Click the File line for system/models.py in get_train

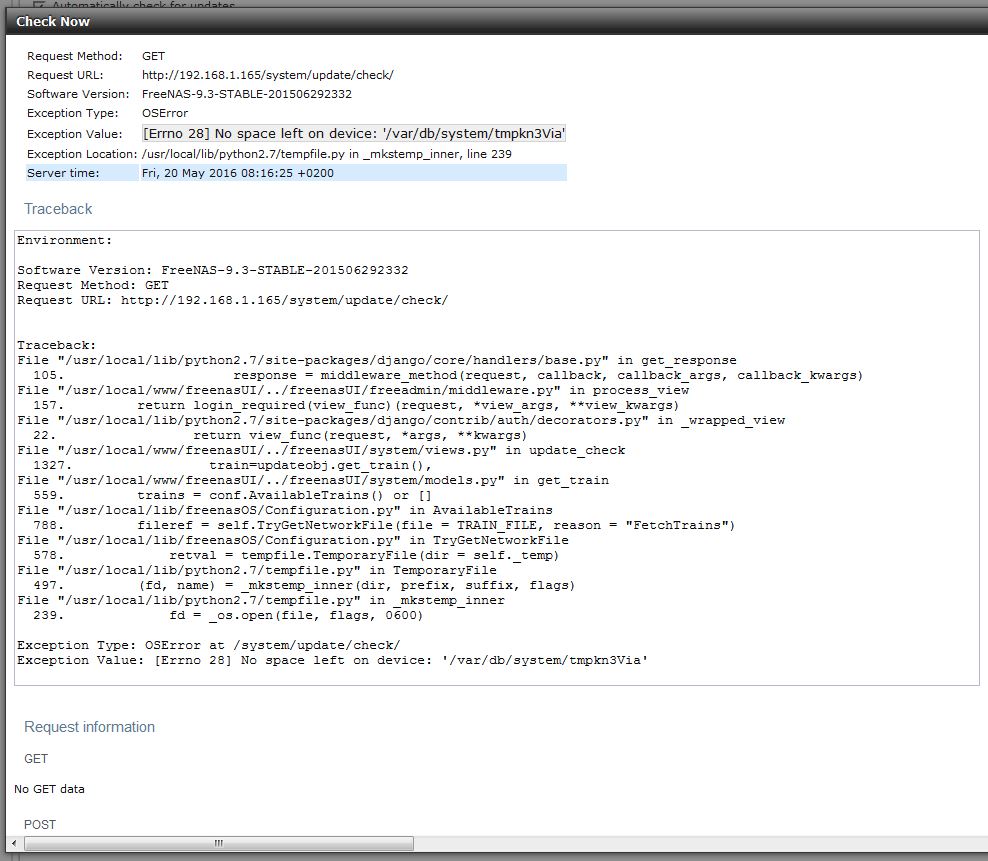pos(313,480)
